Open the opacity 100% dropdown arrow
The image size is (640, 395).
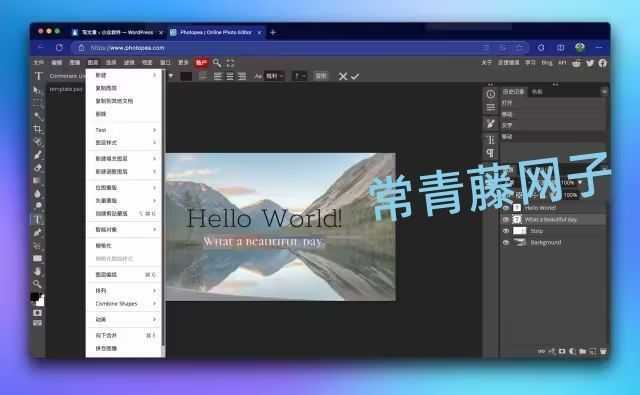pyautogui.click(x=580, y=182)
